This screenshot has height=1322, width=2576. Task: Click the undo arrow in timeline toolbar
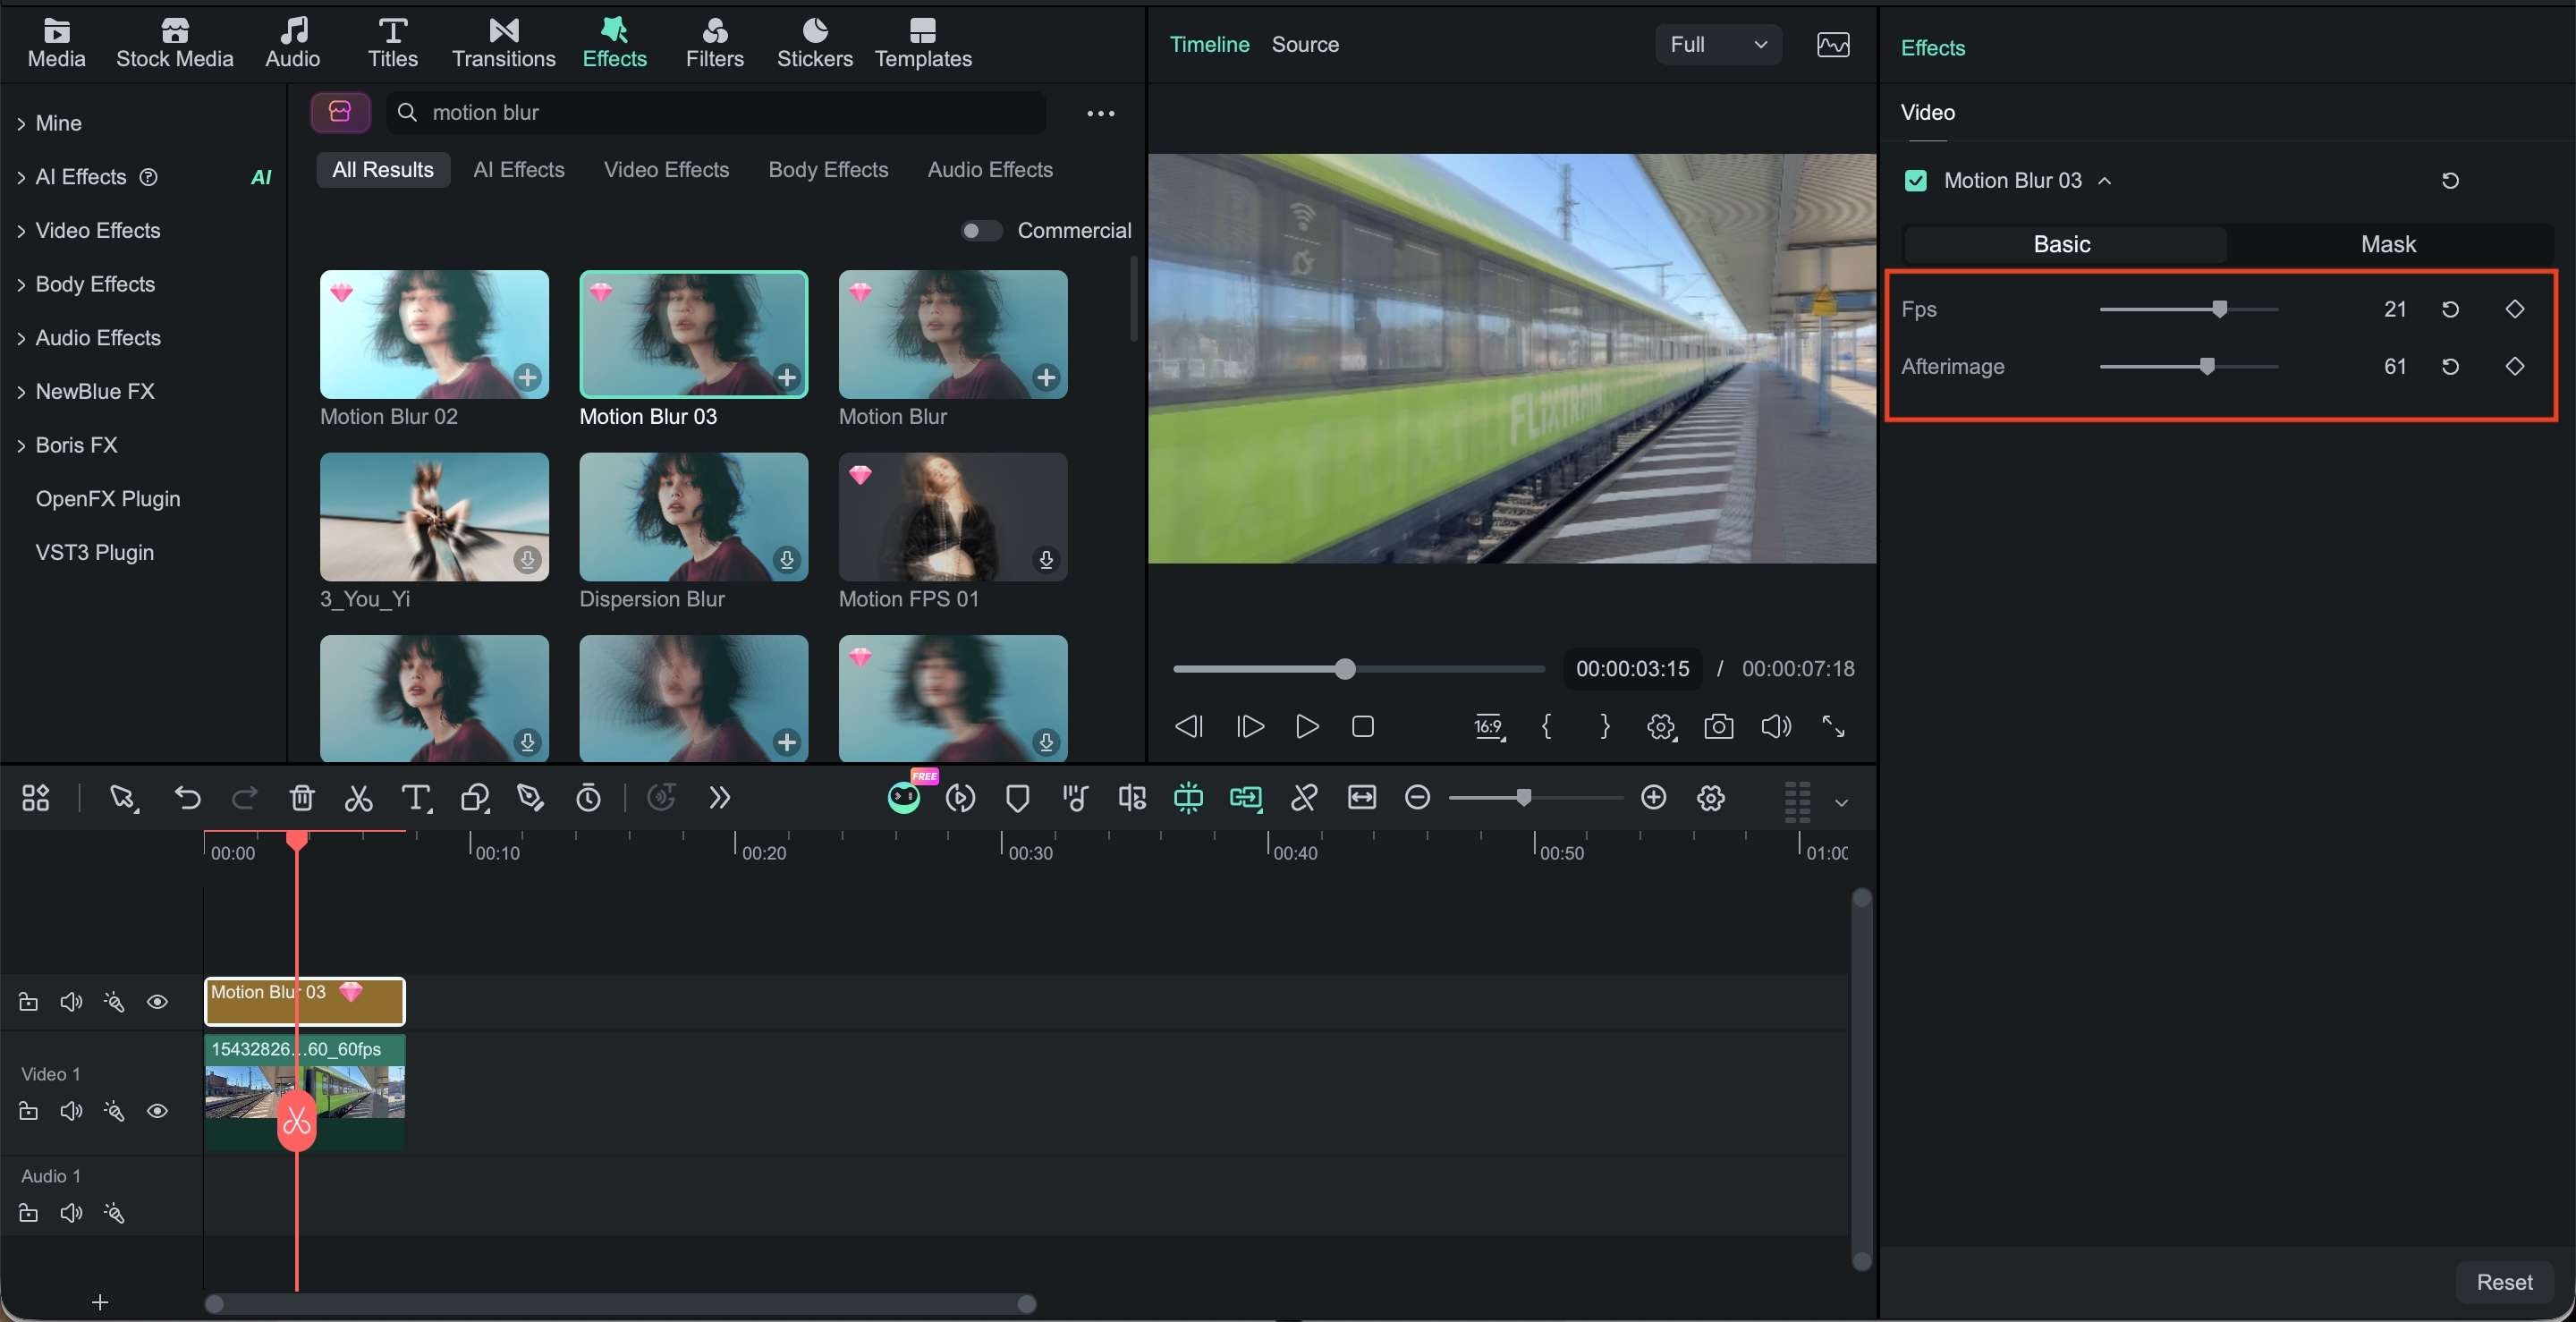coord(187,798)
